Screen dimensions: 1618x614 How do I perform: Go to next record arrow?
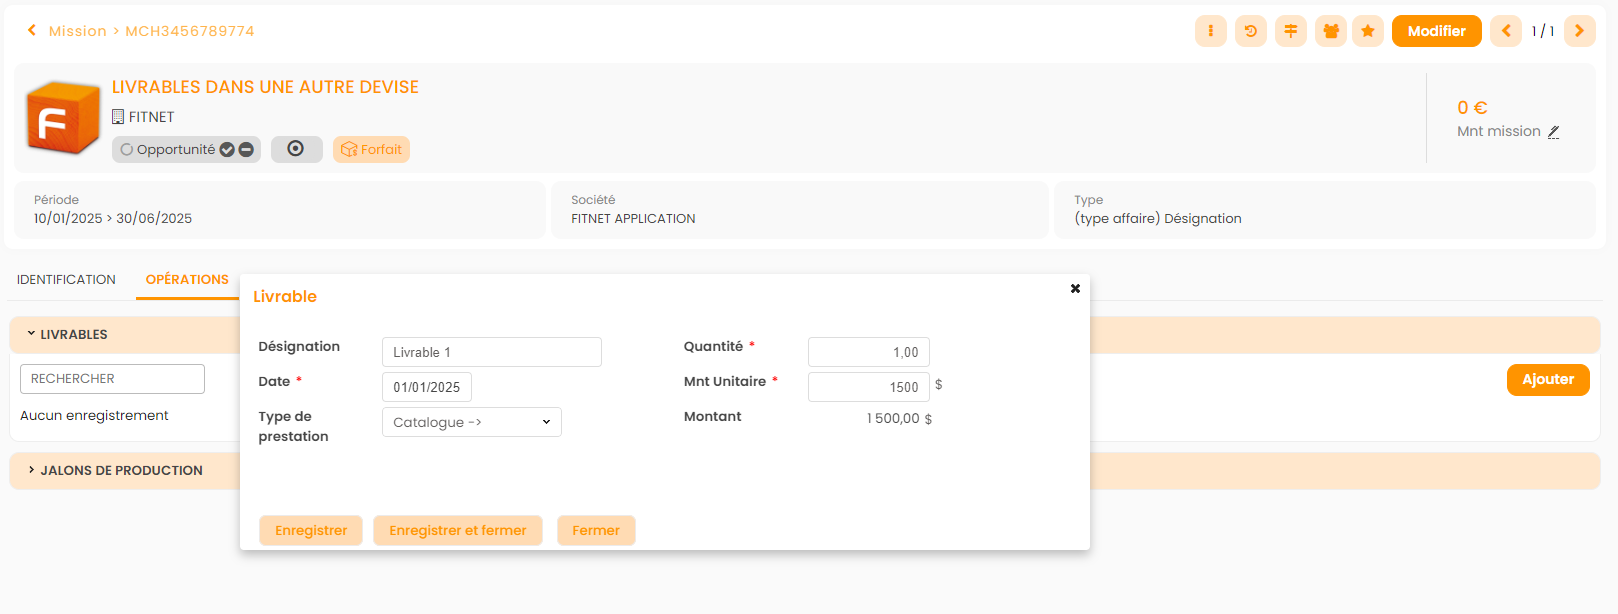(1579, 31)
